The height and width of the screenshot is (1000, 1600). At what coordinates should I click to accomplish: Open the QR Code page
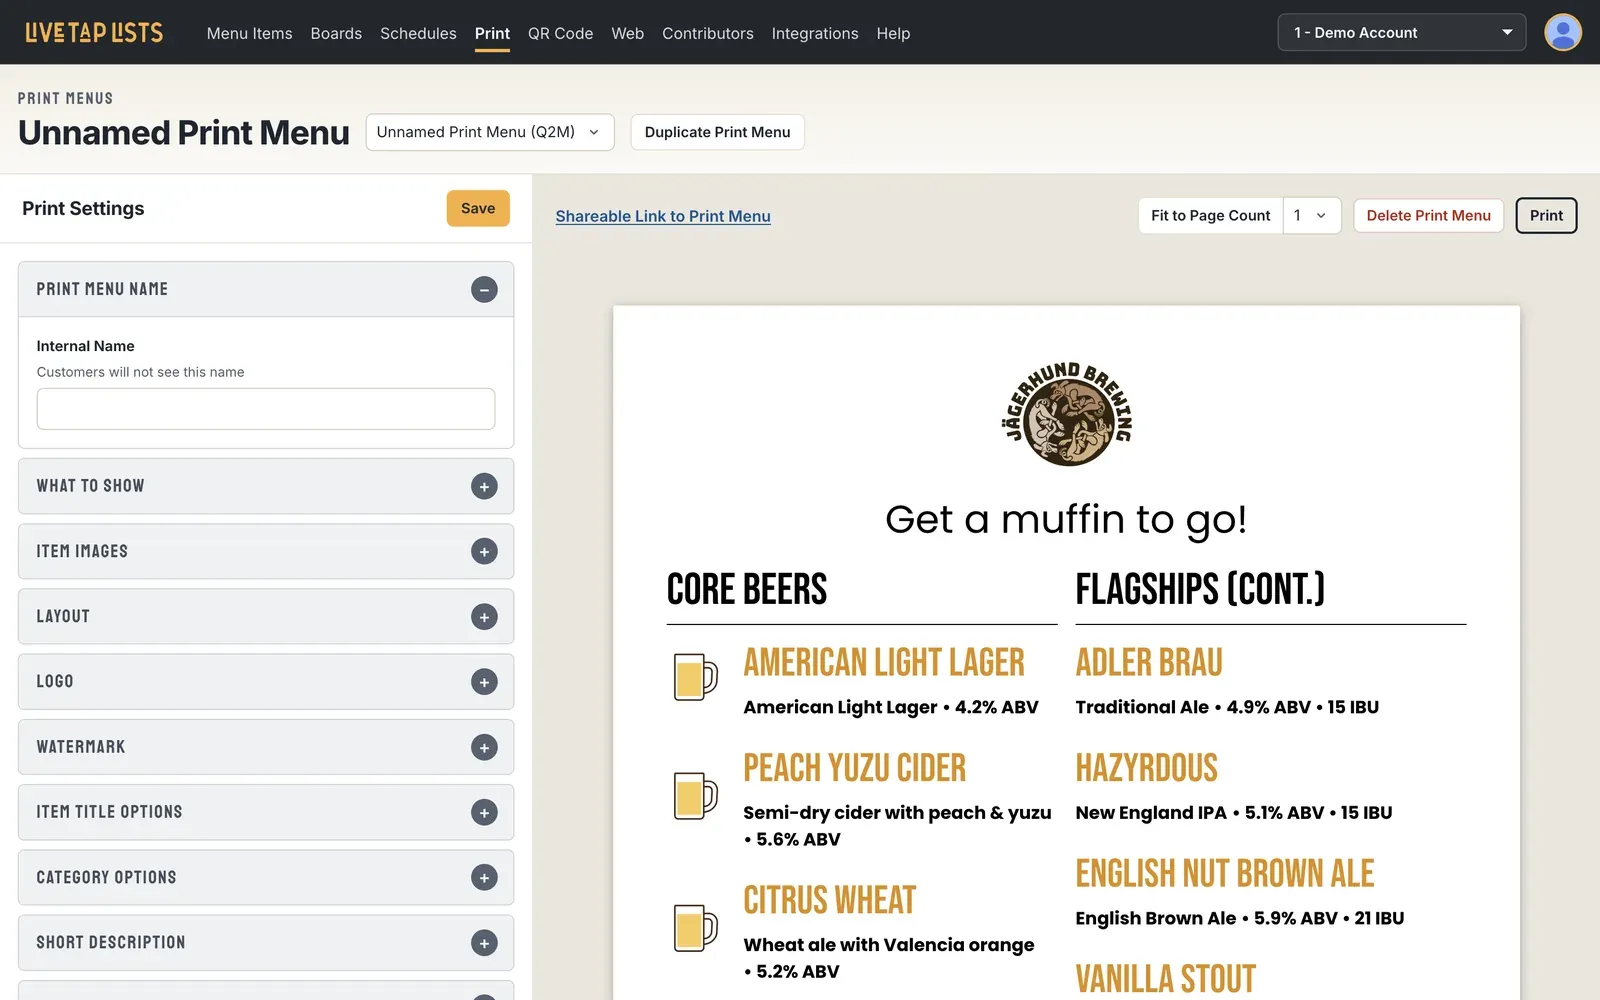(x=560, y=33)
